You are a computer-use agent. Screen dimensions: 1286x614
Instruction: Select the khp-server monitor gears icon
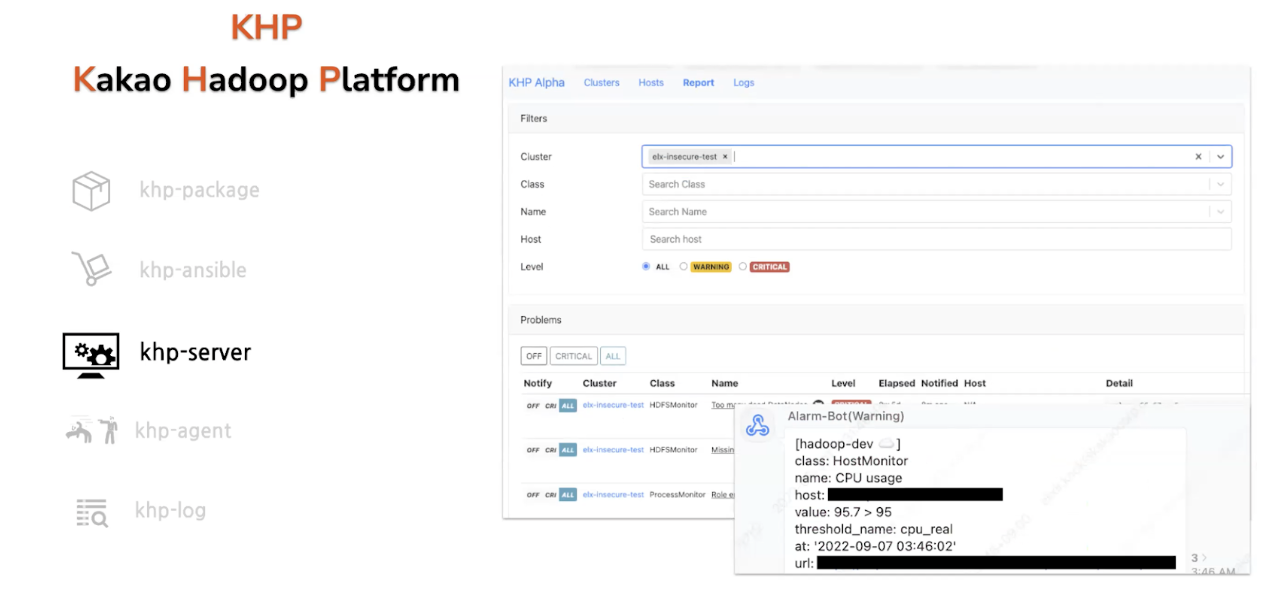click(x=91, y=354)
